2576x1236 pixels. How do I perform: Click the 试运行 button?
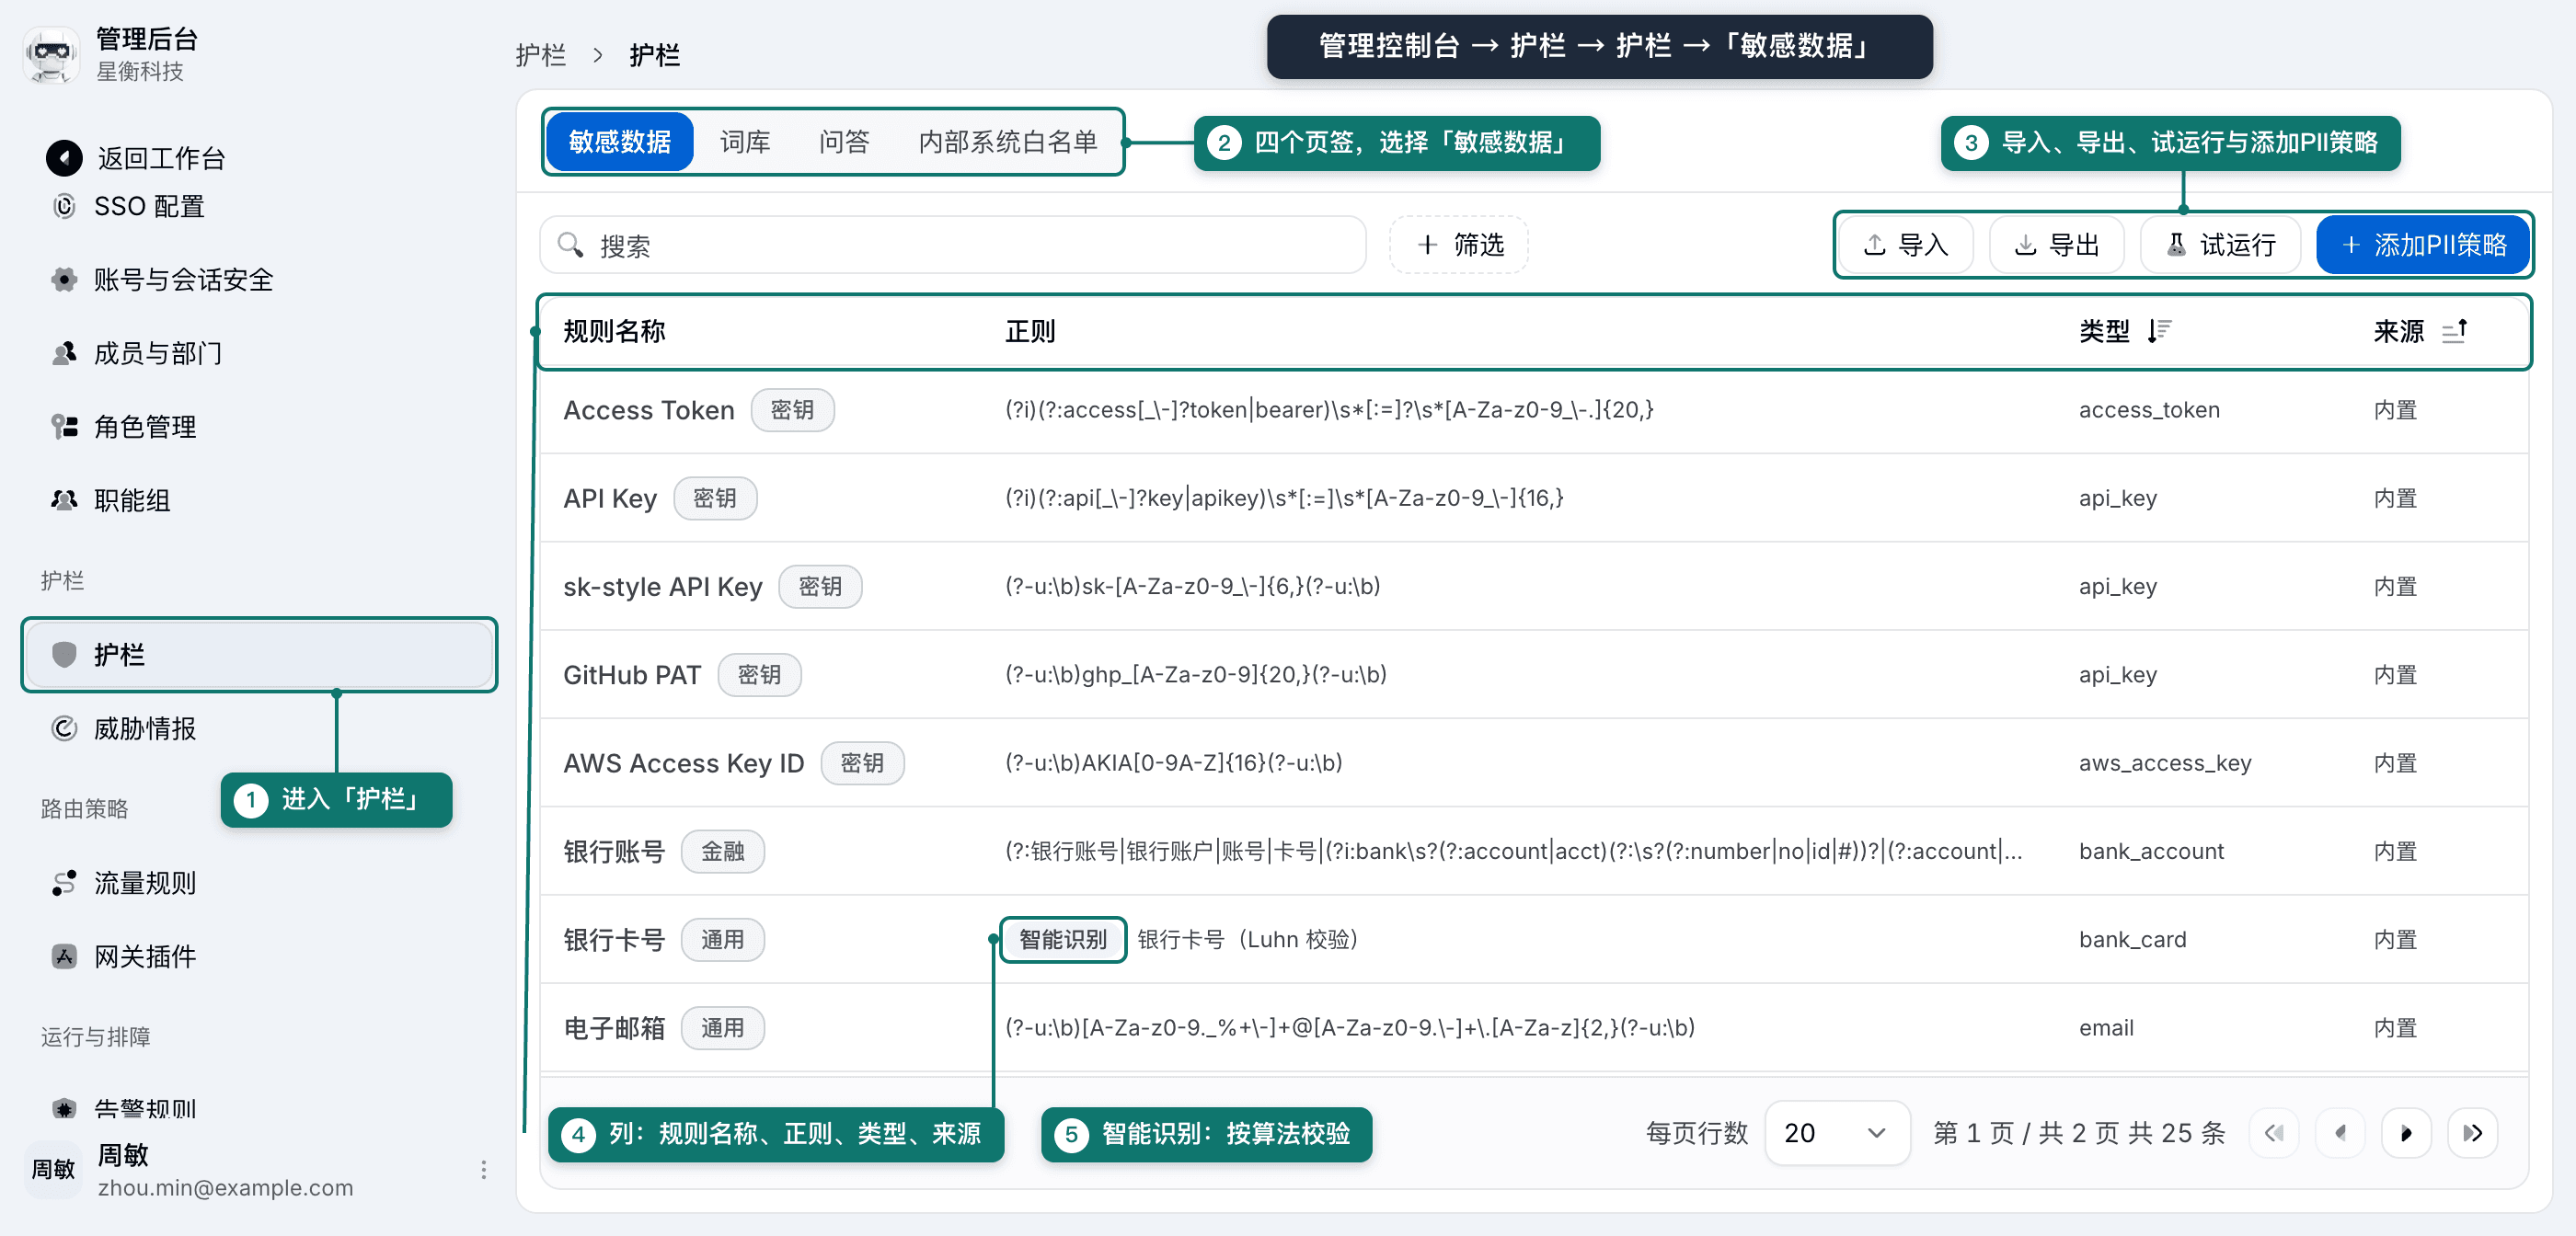click(2220, 245)
